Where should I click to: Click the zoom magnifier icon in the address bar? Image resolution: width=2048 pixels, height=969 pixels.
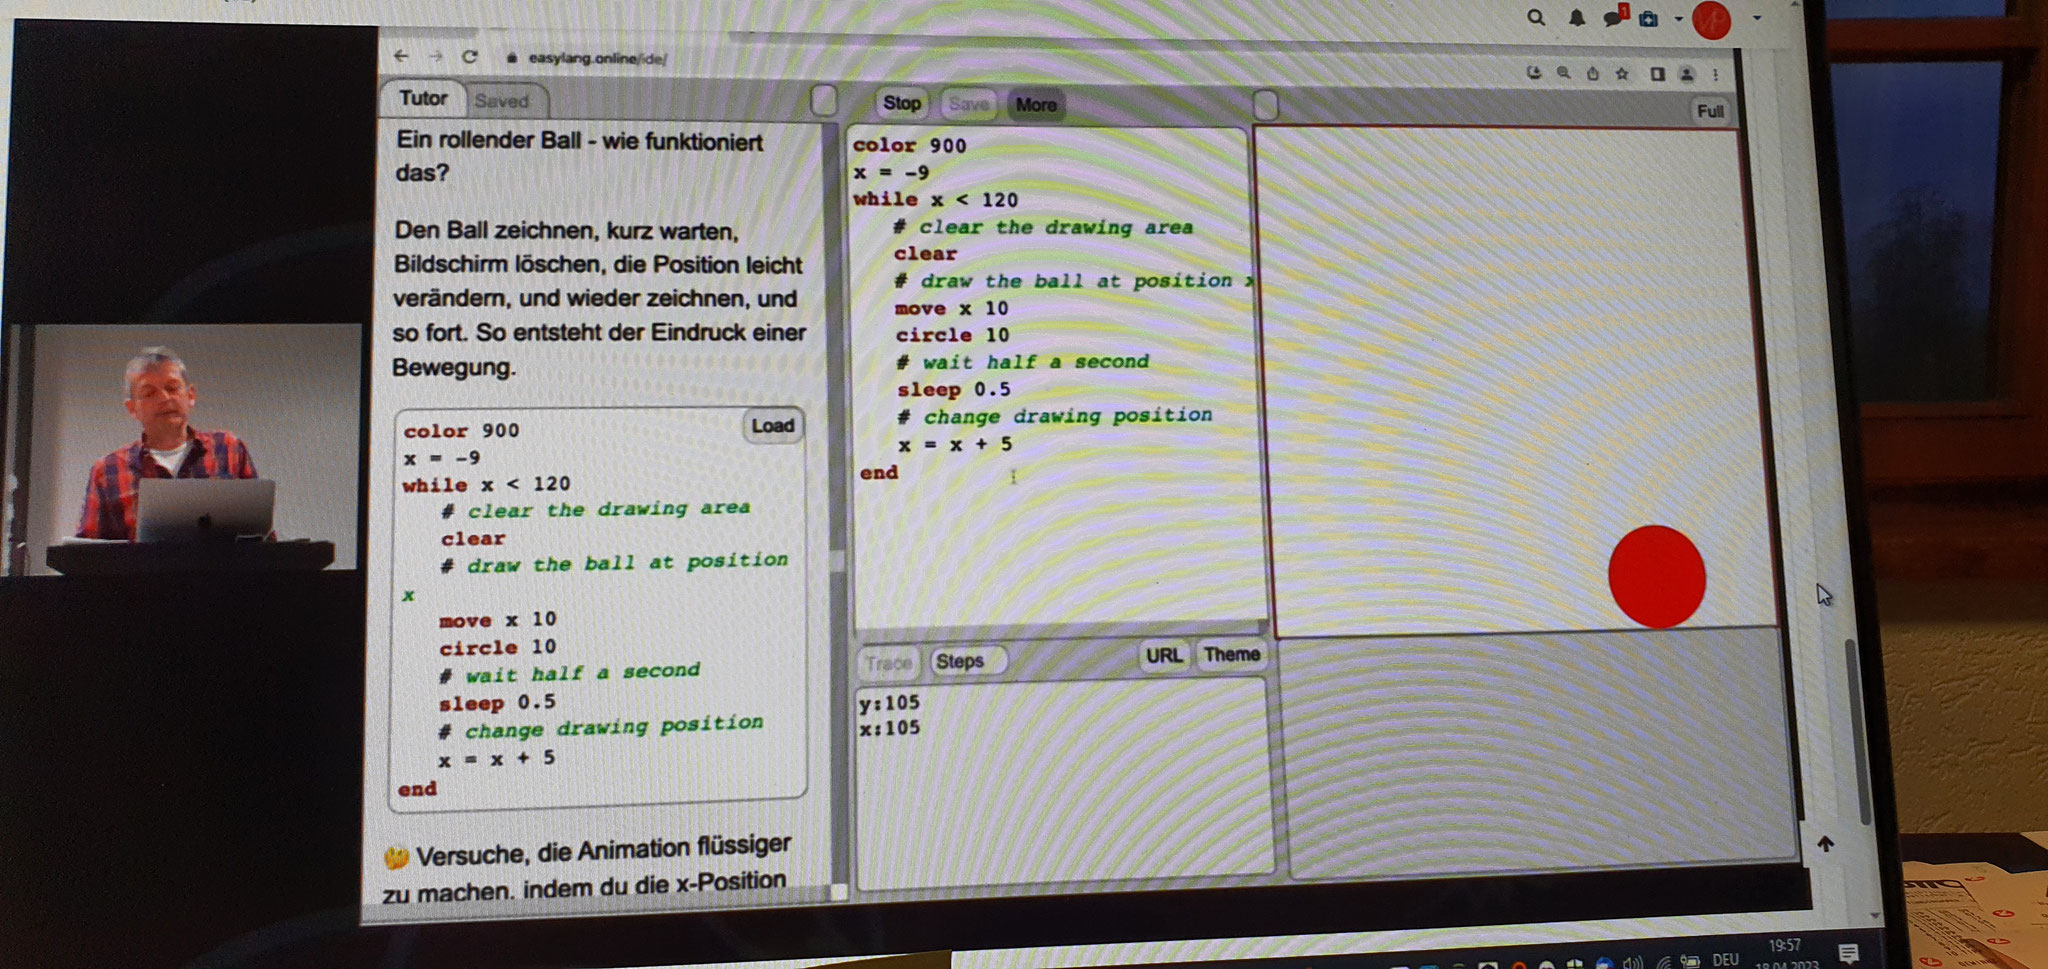(x=1563, y=73)
